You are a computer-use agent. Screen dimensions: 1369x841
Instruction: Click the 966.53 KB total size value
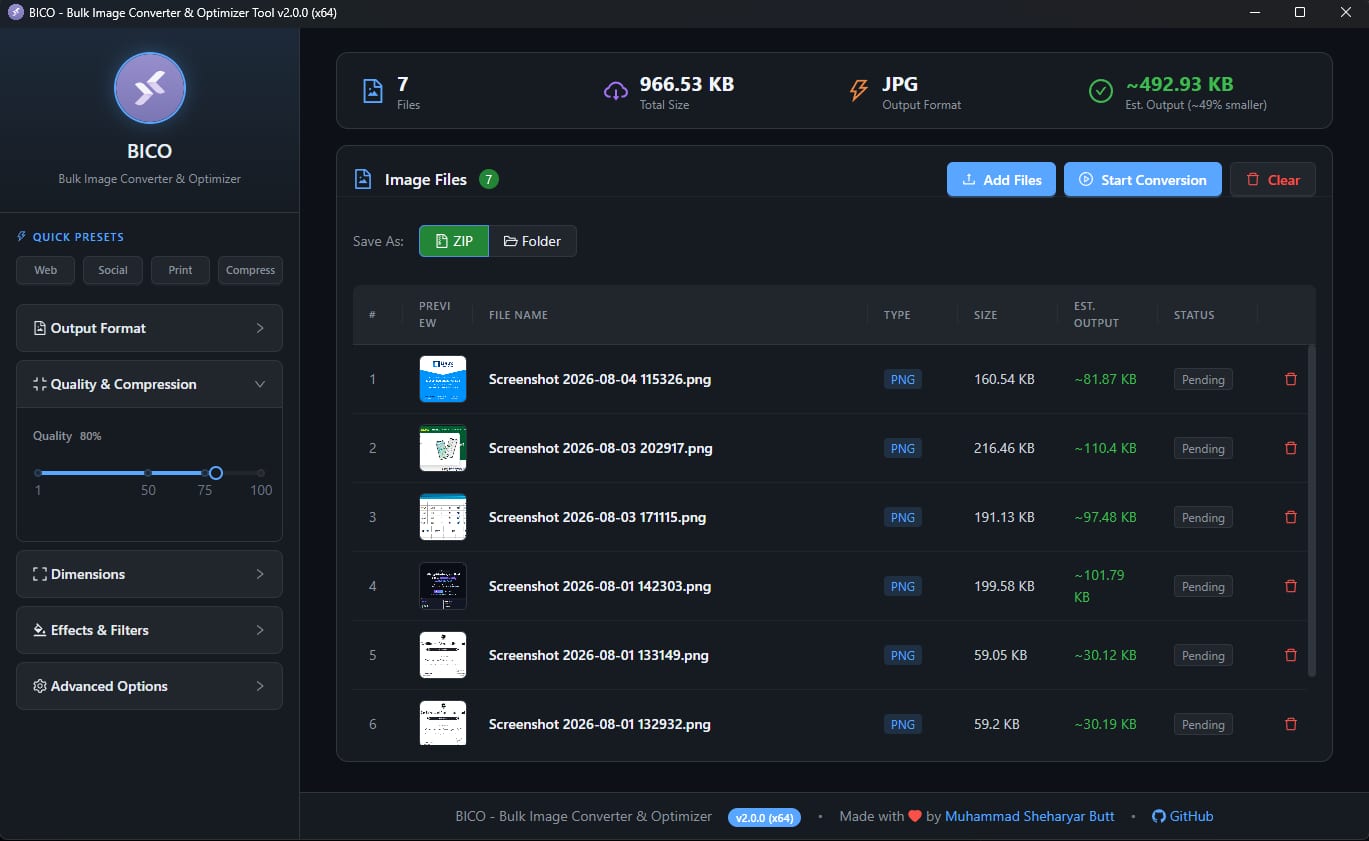tap(687, 84)
